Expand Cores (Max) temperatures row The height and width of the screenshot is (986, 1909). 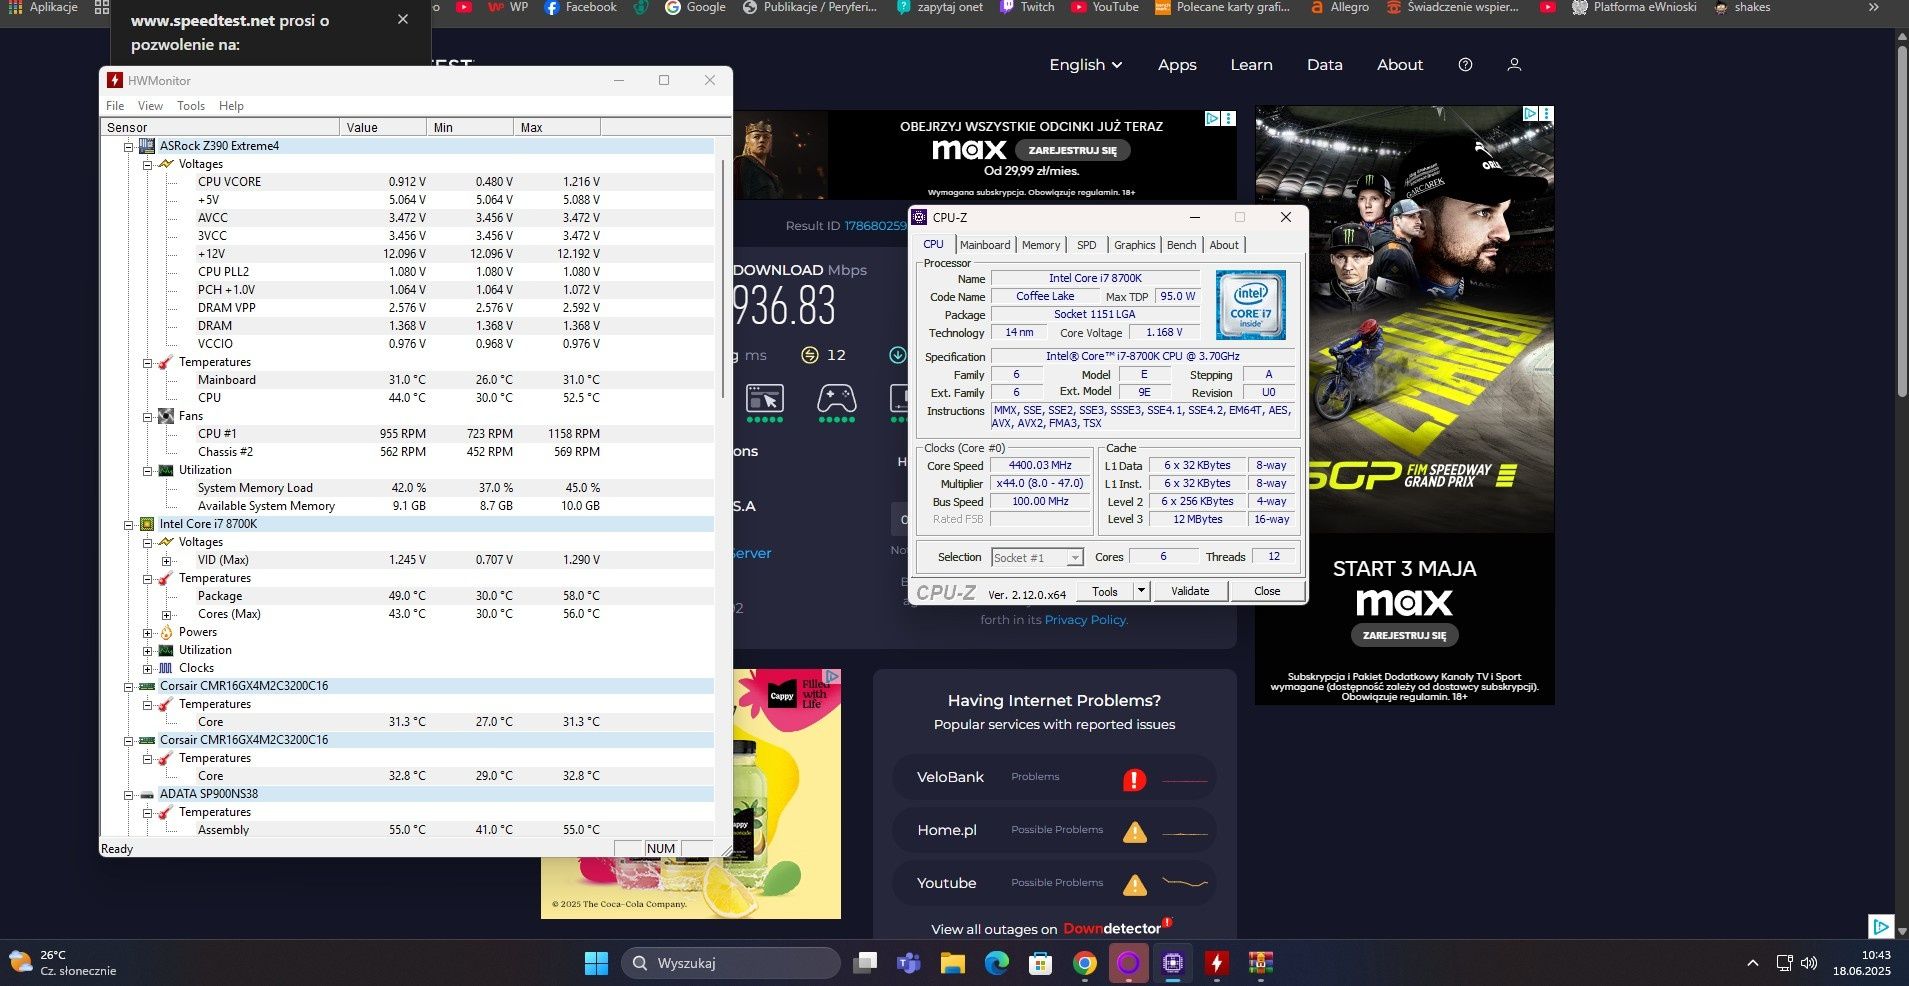[x=166, y=614]
